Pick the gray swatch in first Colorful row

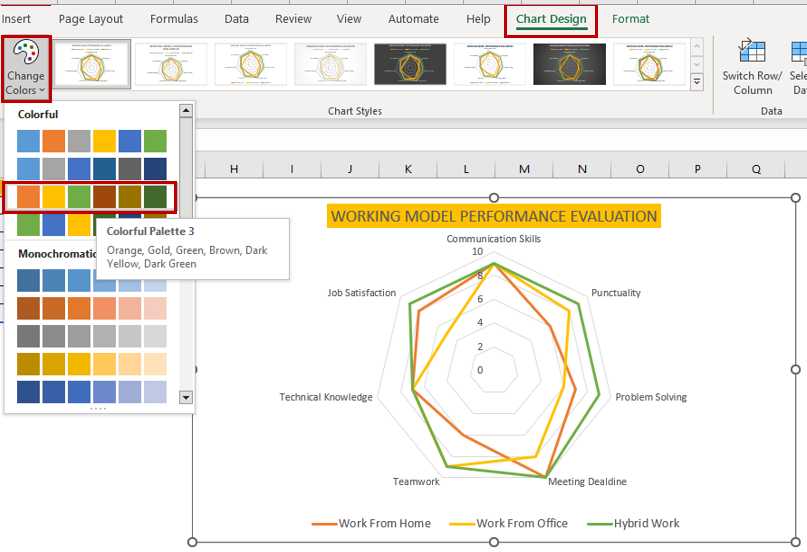[x=79, y=141]
